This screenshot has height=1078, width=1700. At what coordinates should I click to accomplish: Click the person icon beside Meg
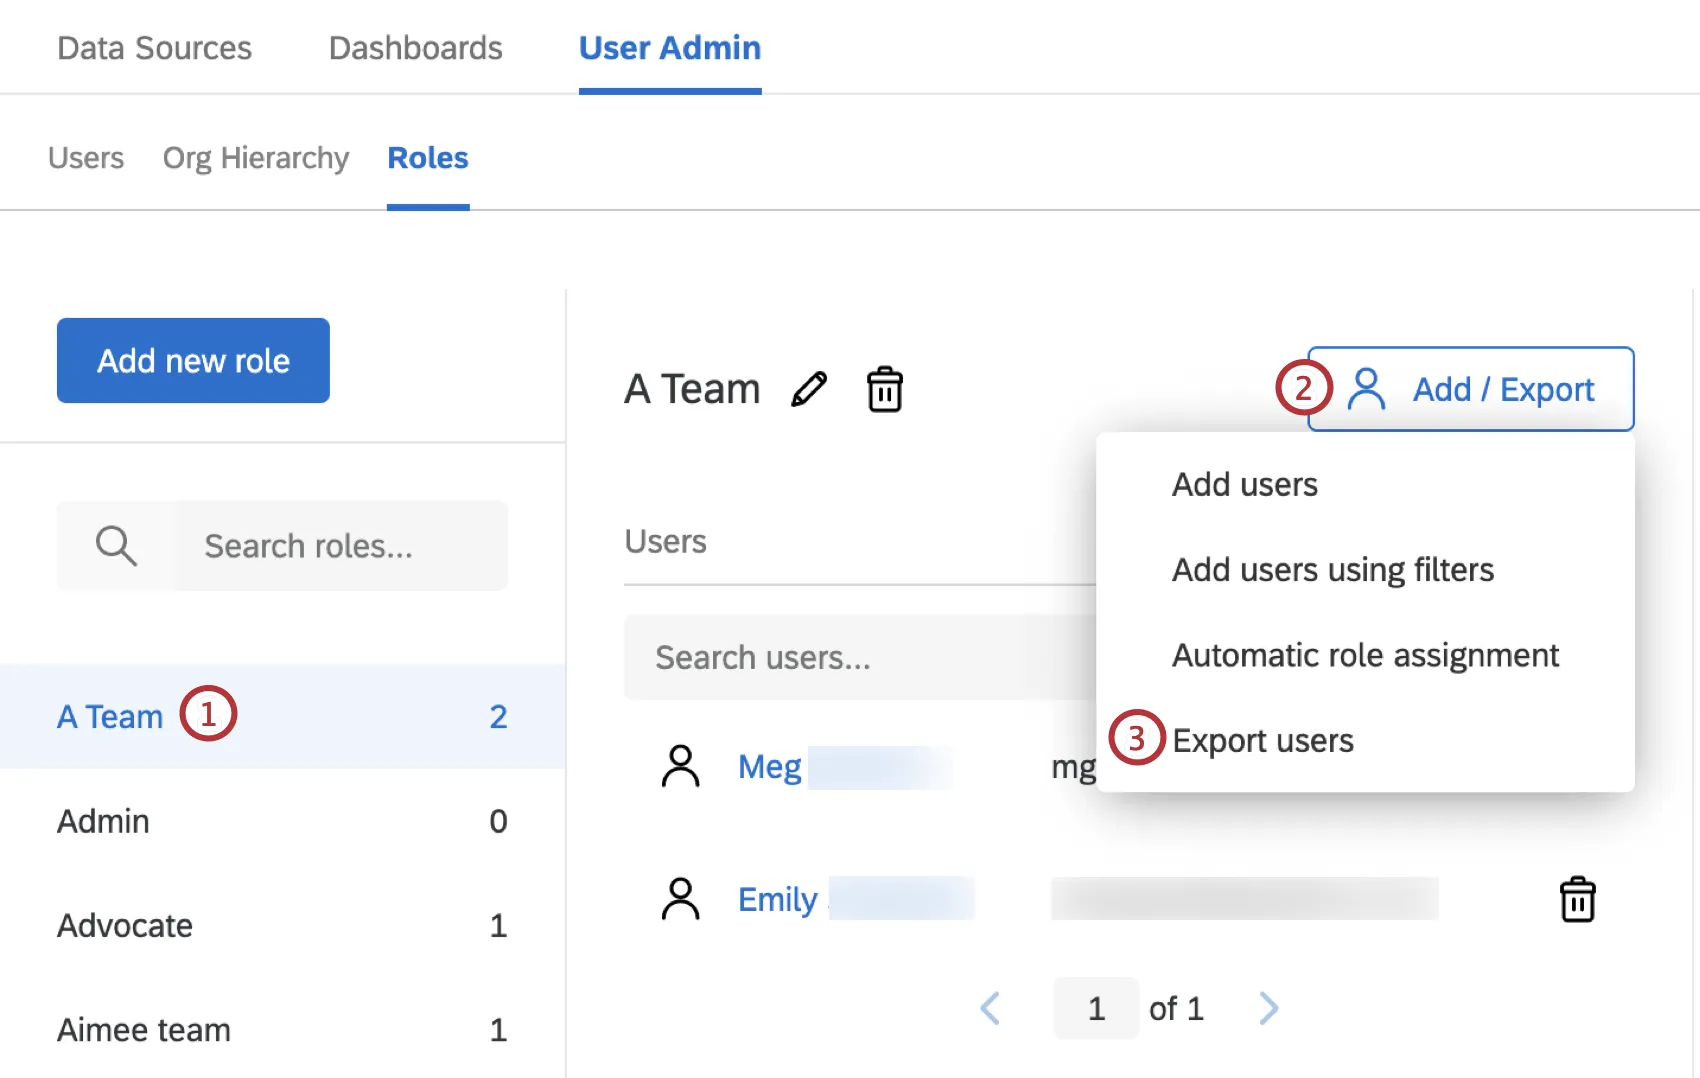[680, 767]
